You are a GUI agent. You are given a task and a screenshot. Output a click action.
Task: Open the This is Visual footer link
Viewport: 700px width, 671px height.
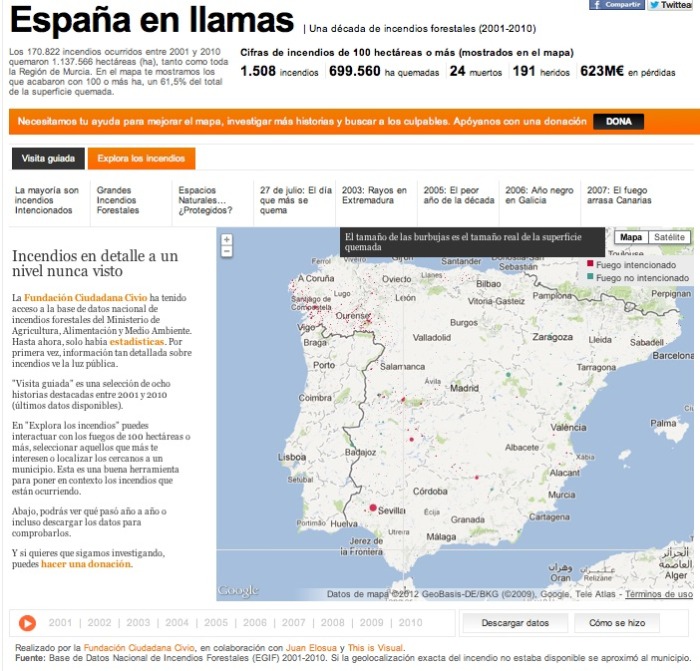[x=375, y=648]
